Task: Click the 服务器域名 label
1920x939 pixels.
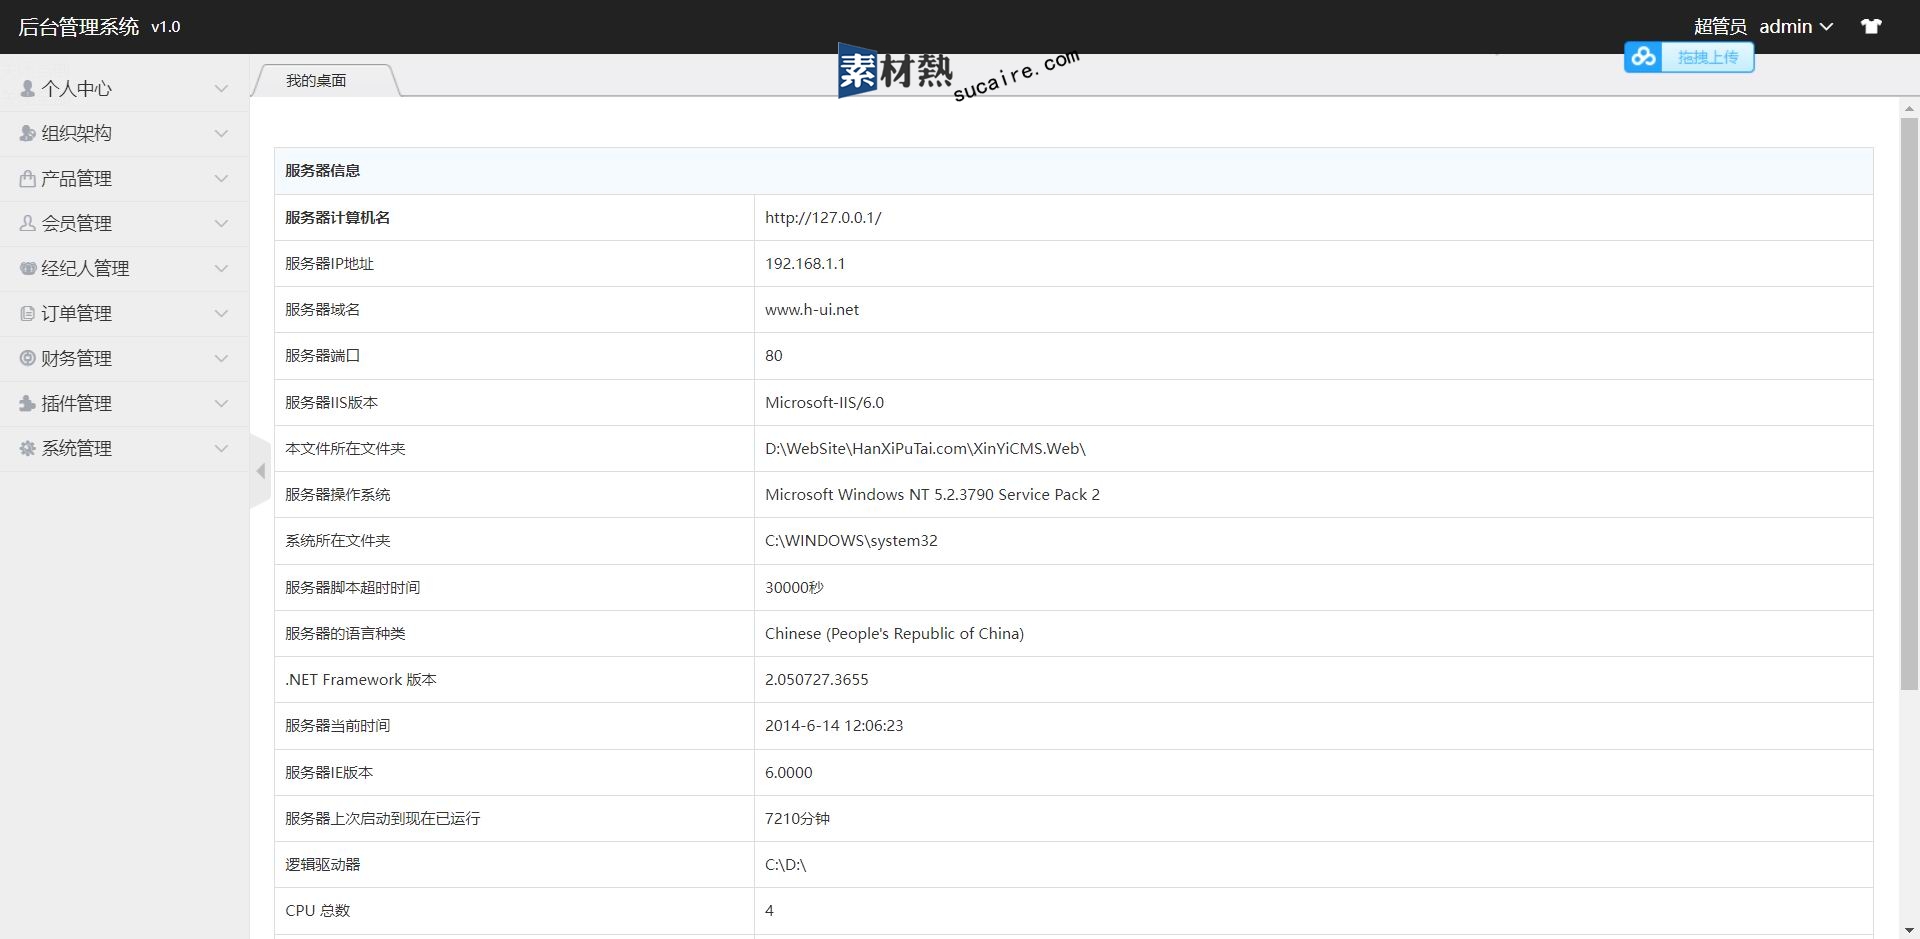Action: click(322, 310)
